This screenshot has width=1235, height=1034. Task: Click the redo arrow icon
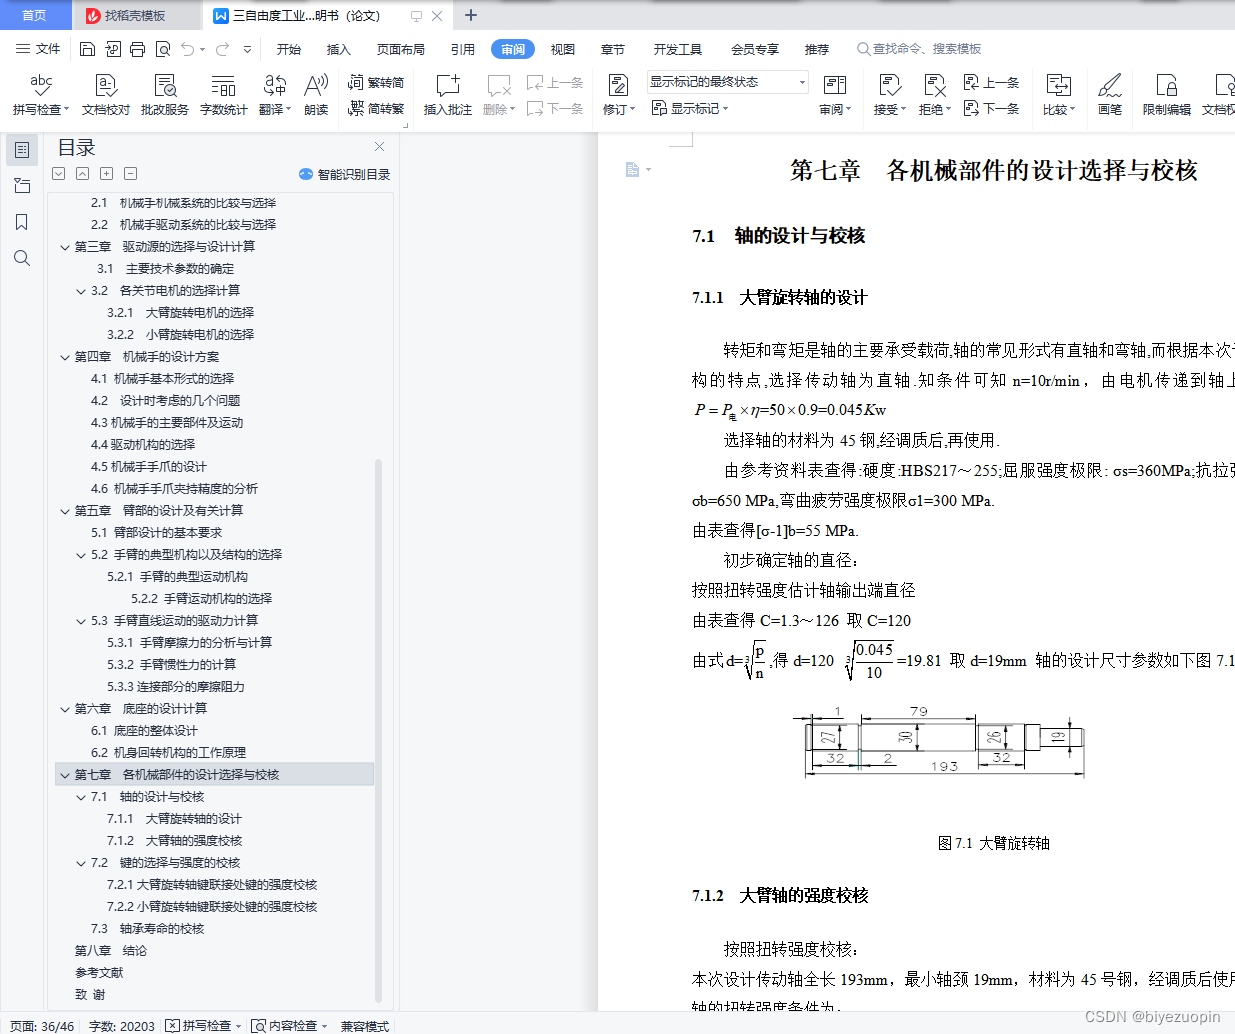222,49
